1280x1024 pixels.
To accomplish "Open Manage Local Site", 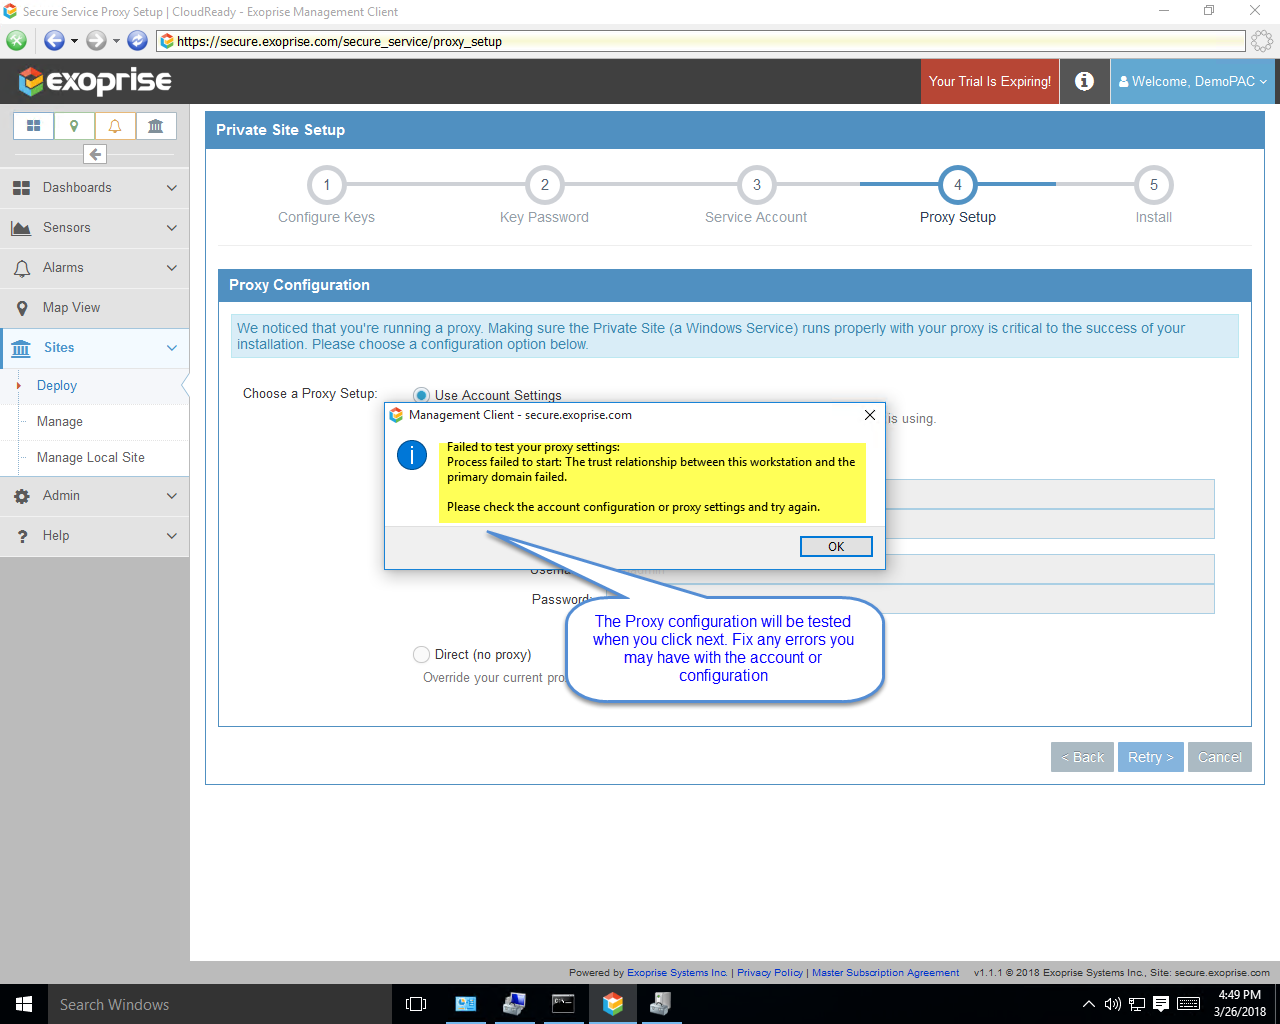I will 91,458.
